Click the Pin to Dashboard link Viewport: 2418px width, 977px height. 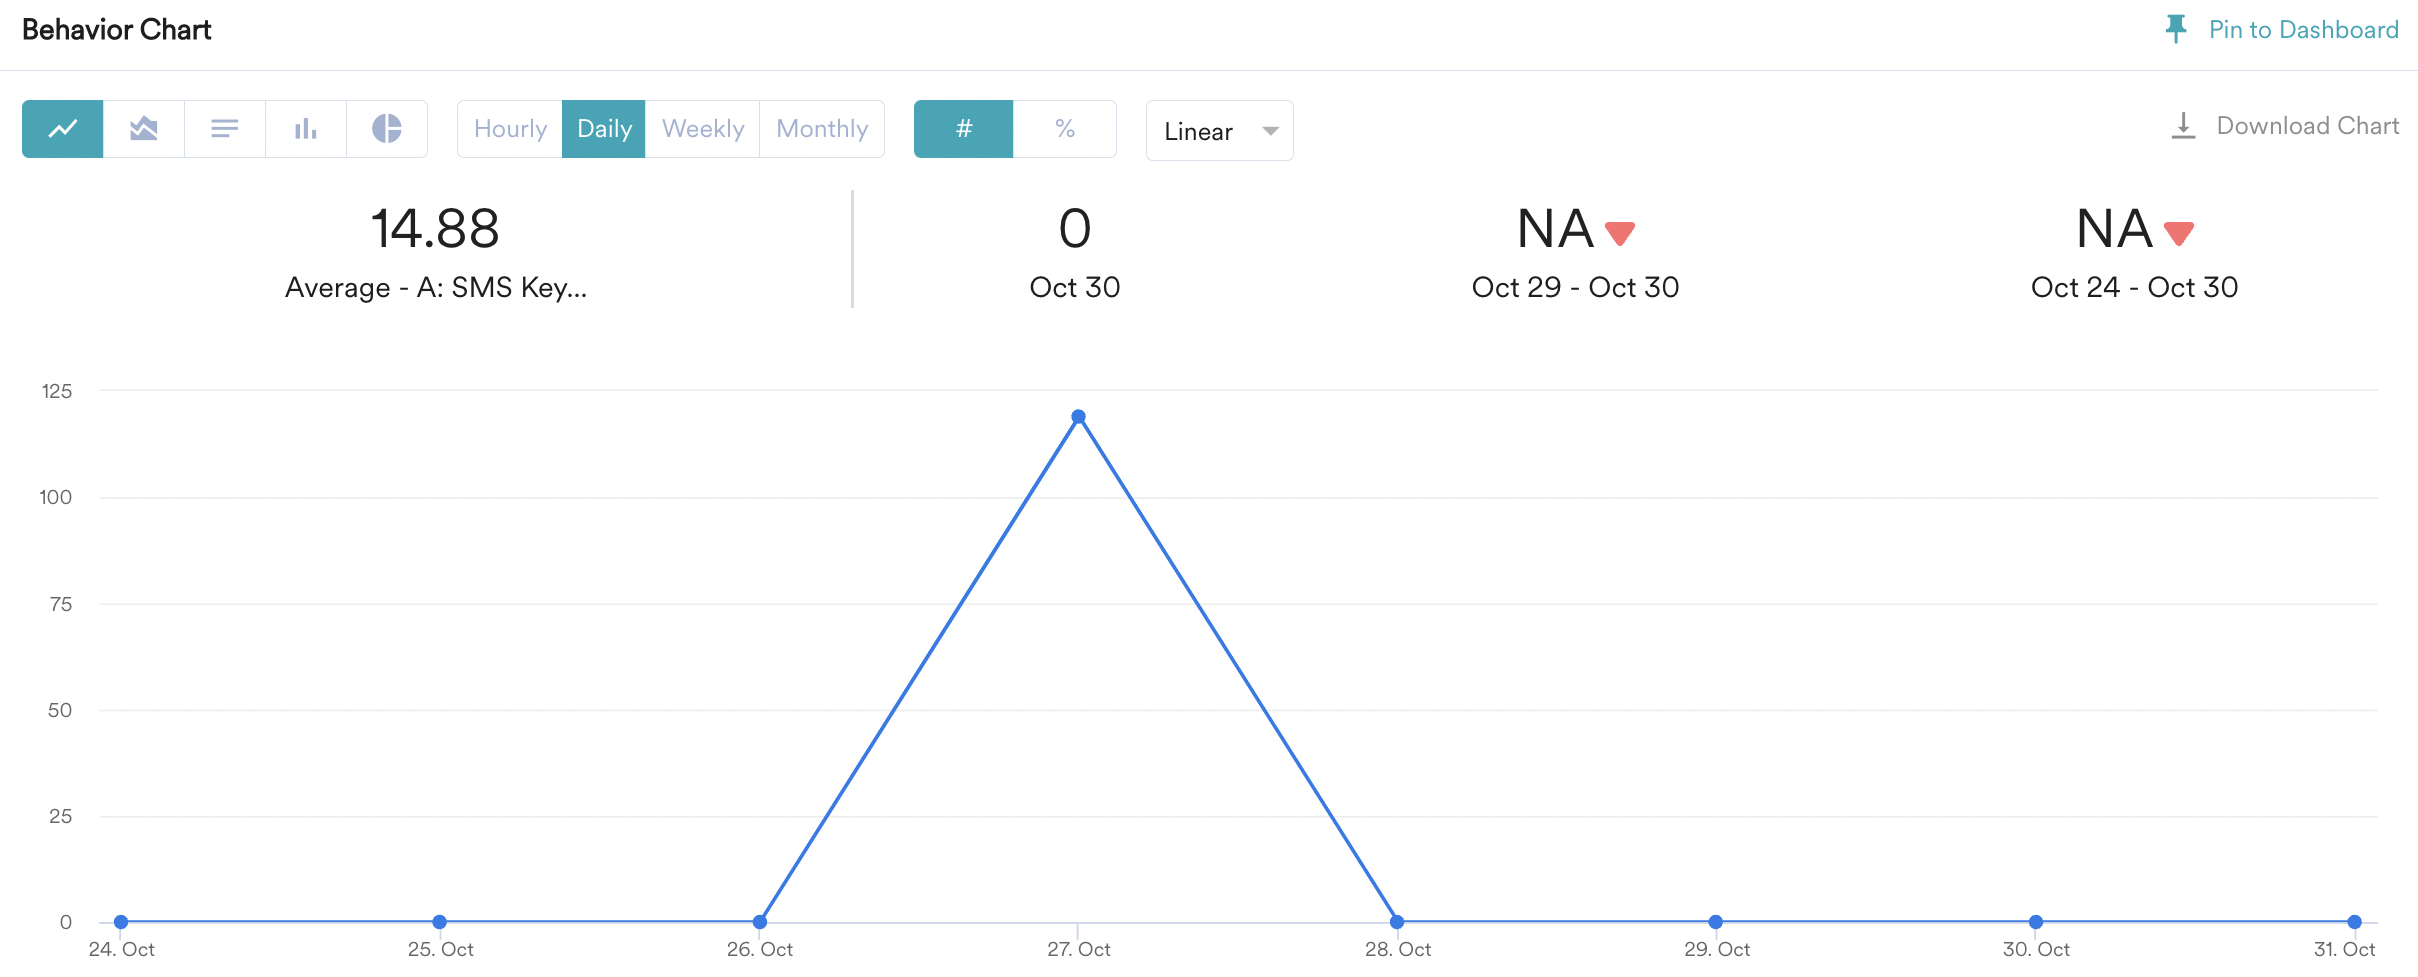pyautogui.click(x=2303, y=30)
